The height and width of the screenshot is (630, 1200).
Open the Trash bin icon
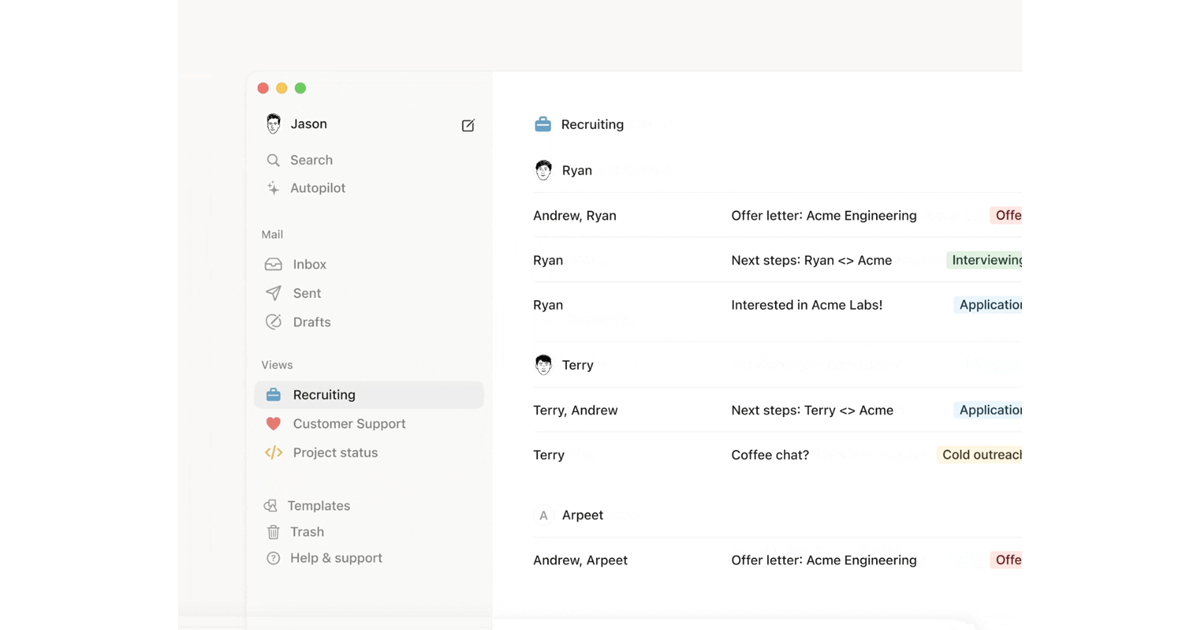click(273, 532)
